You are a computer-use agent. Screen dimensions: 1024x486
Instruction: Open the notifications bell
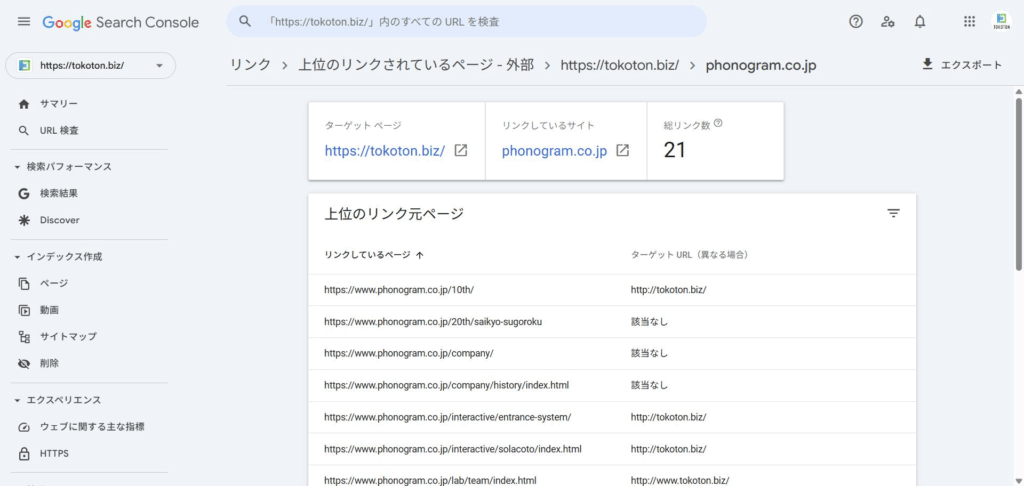click(919, 22)
